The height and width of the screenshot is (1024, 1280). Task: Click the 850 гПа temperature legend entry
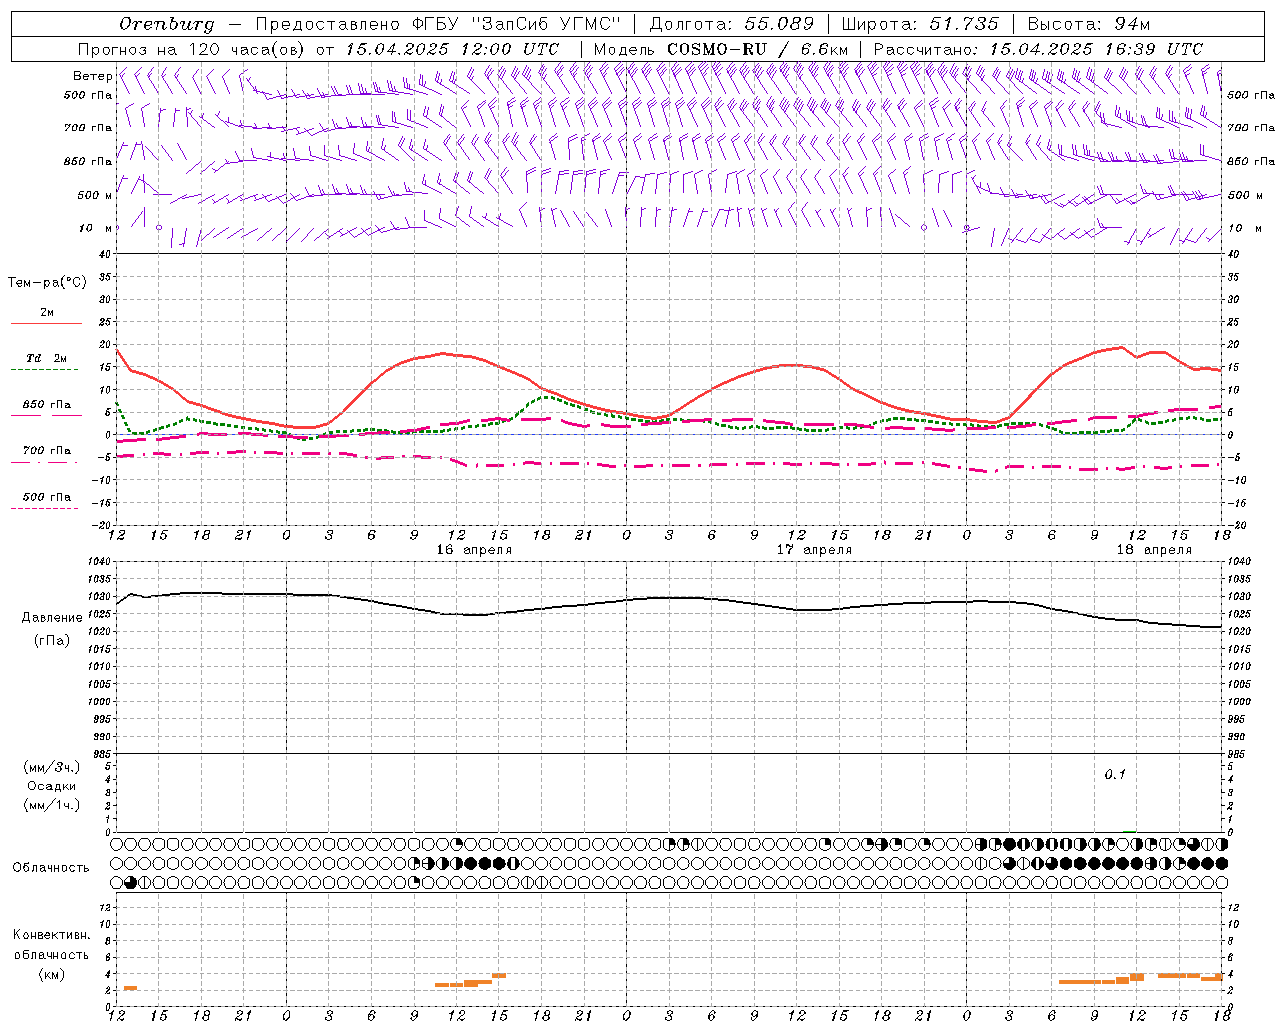[x=46, y=408]
